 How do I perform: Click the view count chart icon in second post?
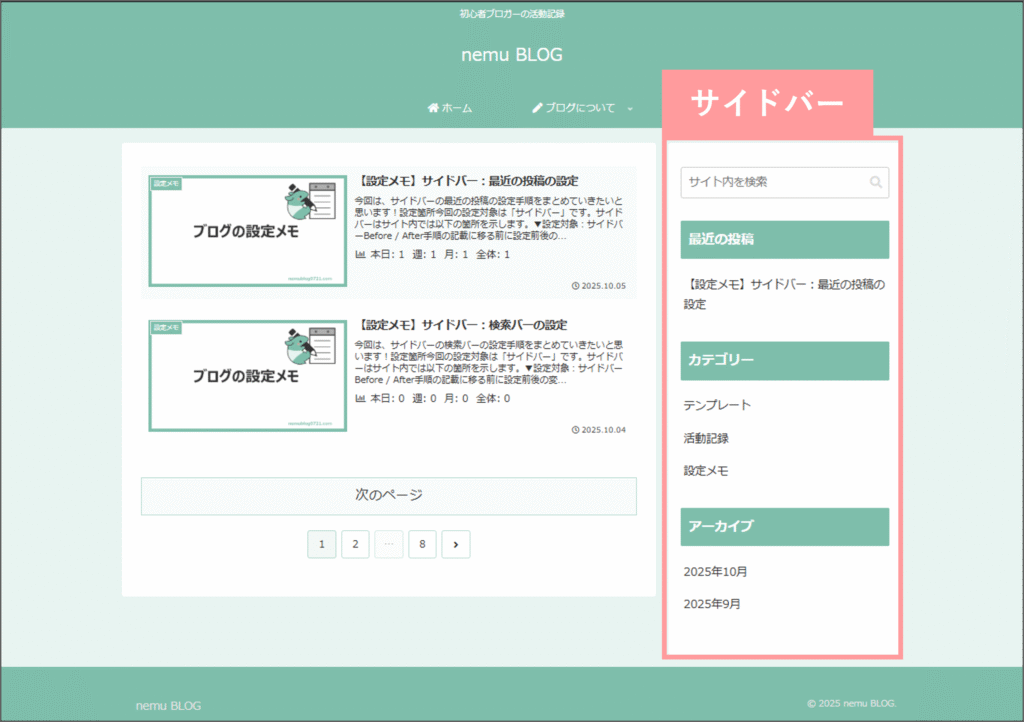pos(360,398)
